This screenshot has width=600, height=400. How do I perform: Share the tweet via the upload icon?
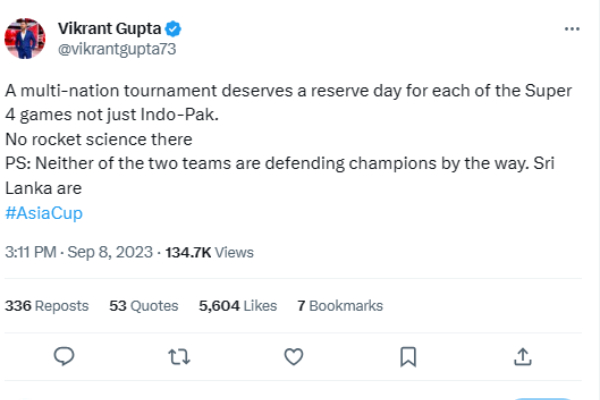pyautogui.click(x=523, y=356)
